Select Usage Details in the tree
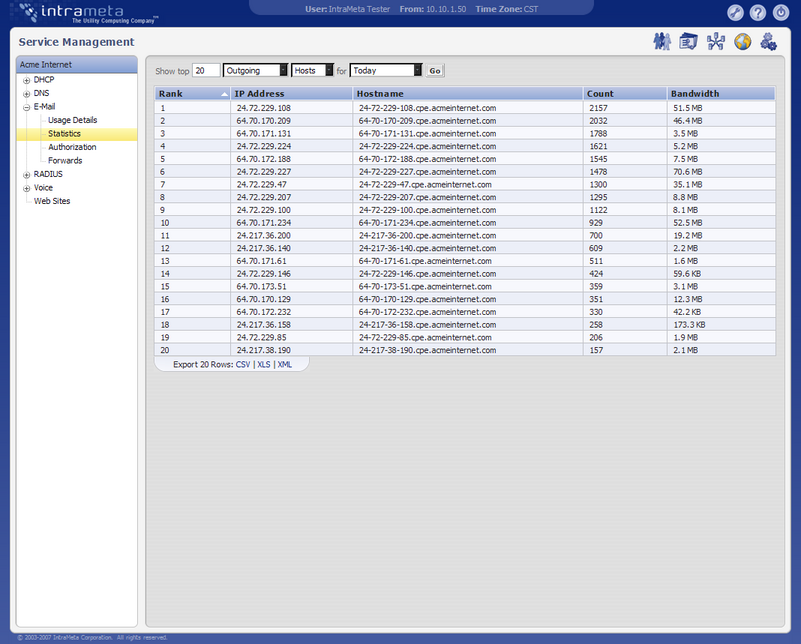Viewport: 801px width, 644px height. tap(73, 120)
